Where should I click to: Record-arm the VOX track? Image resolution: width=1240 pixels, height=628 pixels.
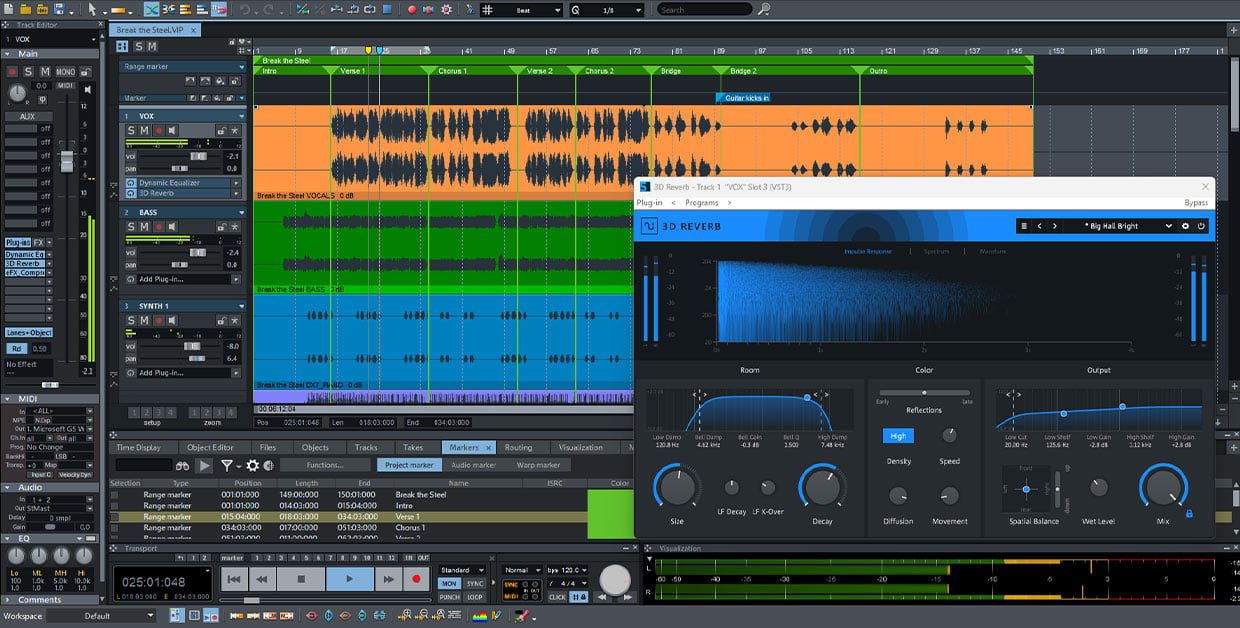tap(158, 129)
